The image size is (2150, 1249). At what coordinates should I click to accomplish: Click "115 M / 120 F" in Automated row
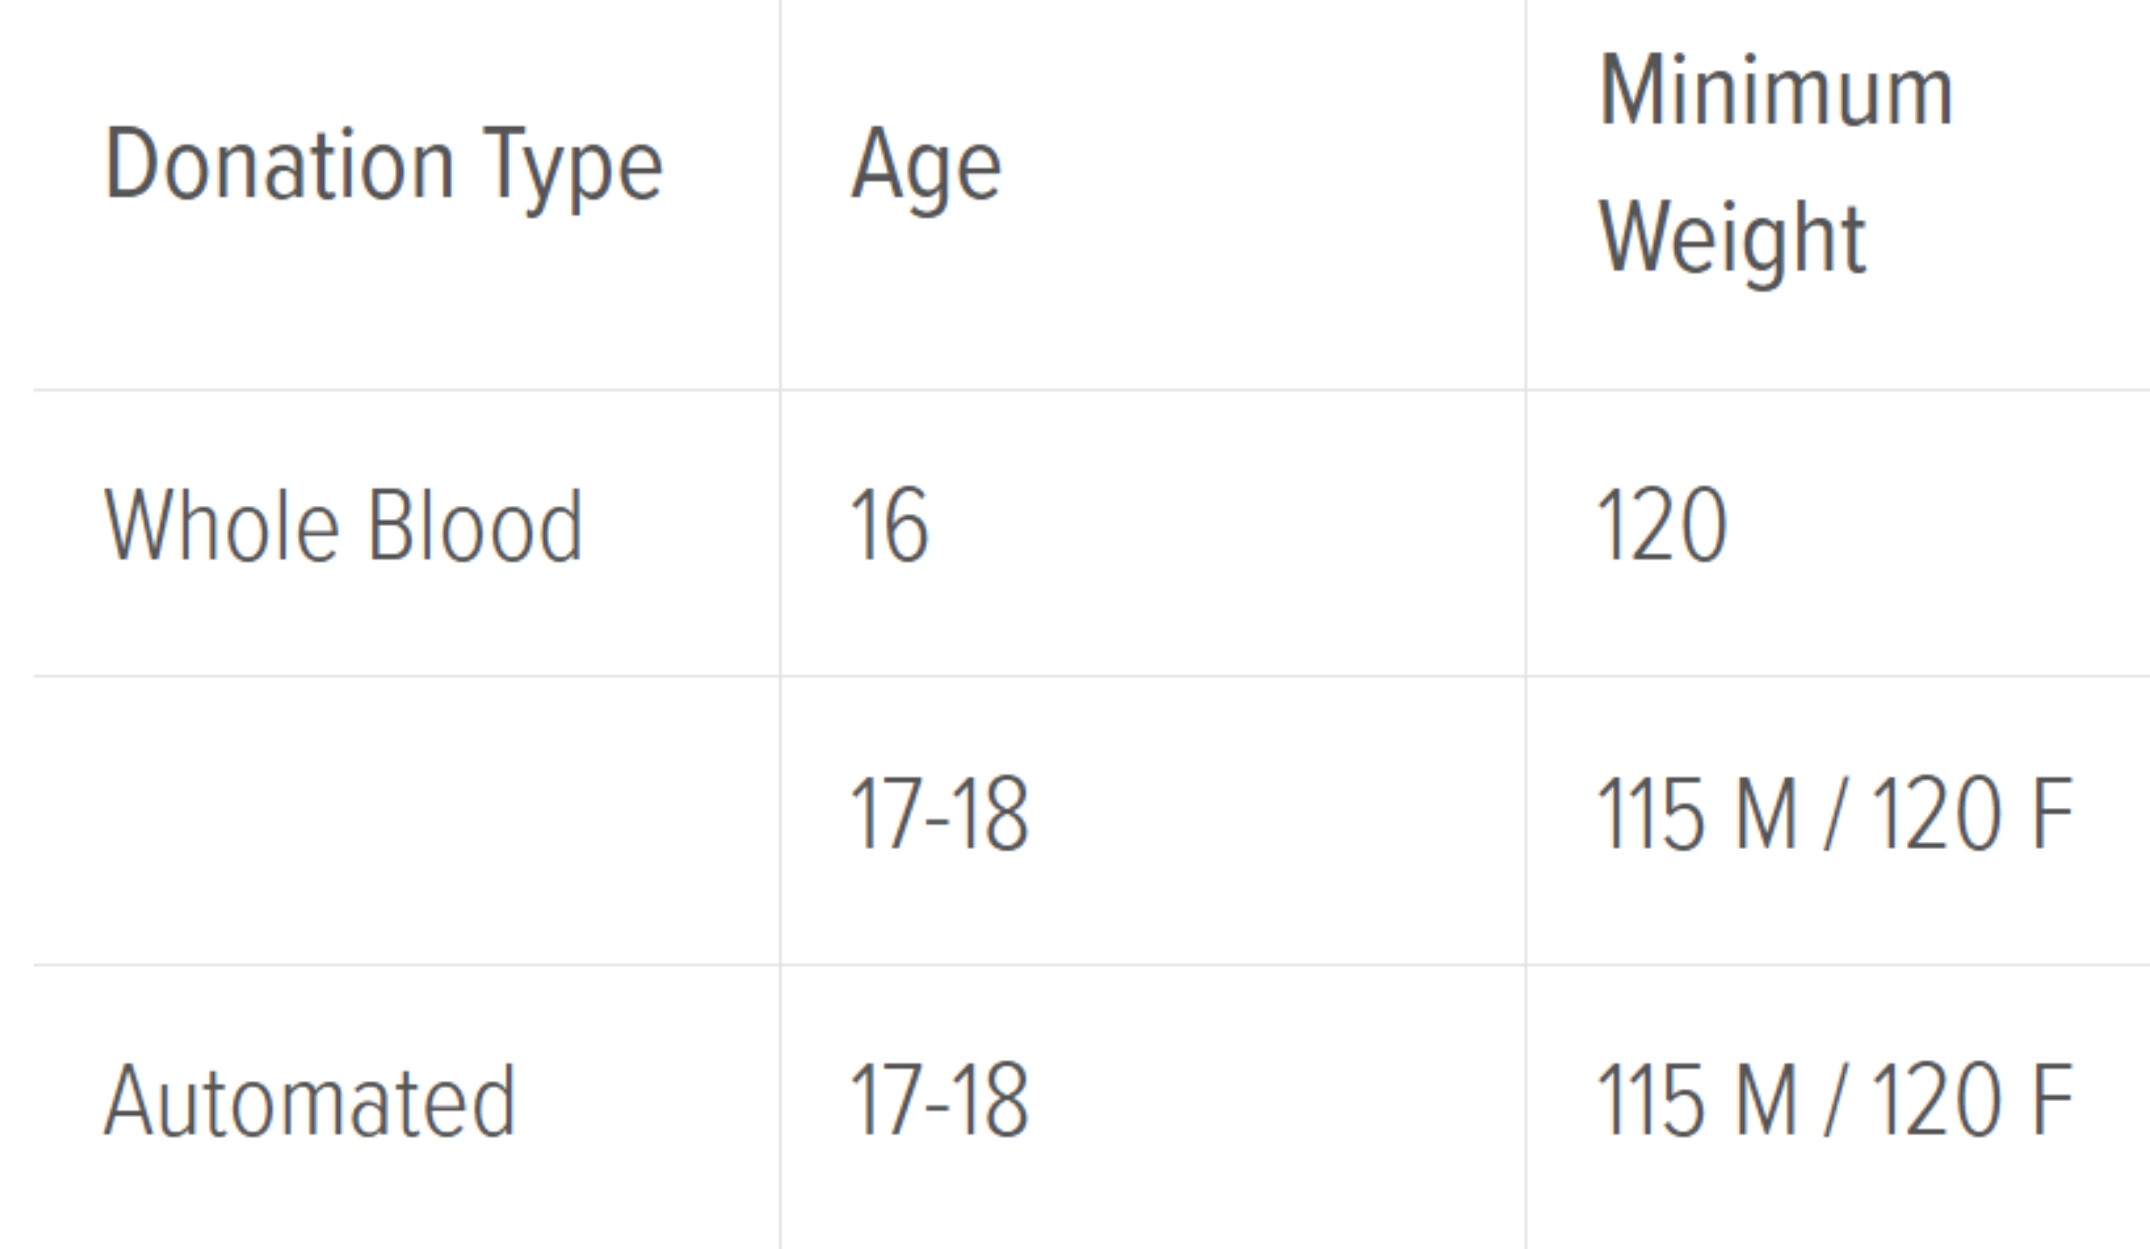(x=1835, y=1101)
